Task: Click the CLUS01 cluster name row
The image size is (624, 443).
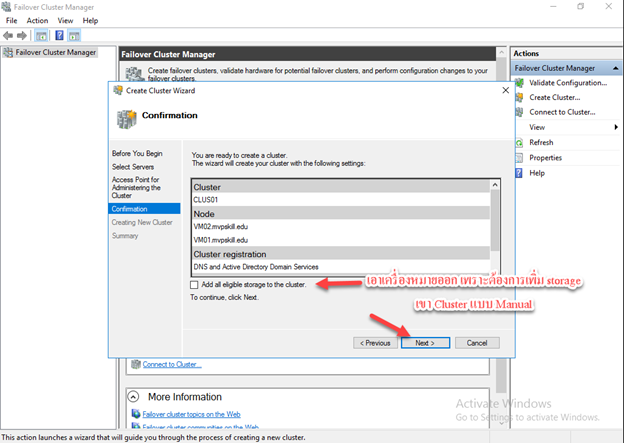Action: (341, 200)
